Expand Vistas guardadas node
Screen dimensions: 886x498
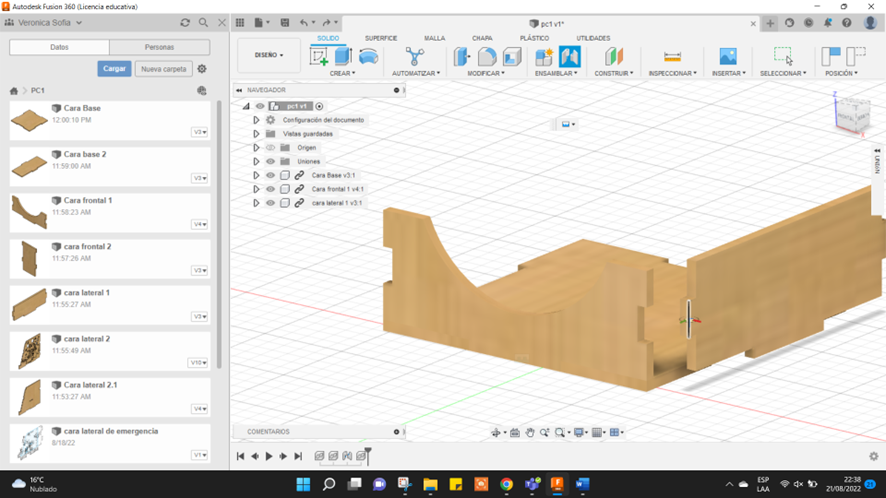coord(256,134)
